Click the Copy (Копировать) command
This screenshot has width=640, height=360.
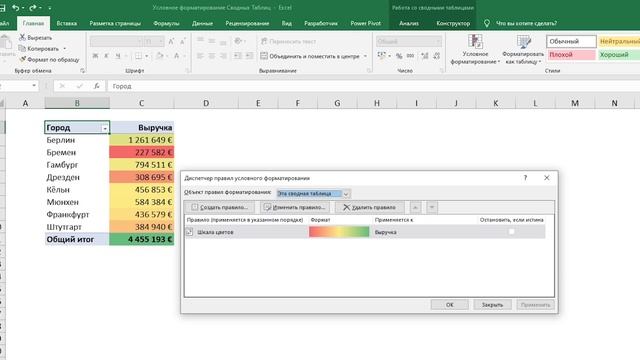pos(39,49)
